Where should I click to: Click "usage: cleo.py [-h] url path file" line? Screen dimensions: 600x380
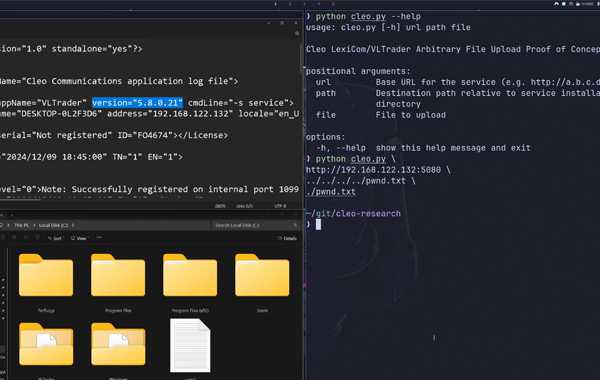click(x=388, y=28)
